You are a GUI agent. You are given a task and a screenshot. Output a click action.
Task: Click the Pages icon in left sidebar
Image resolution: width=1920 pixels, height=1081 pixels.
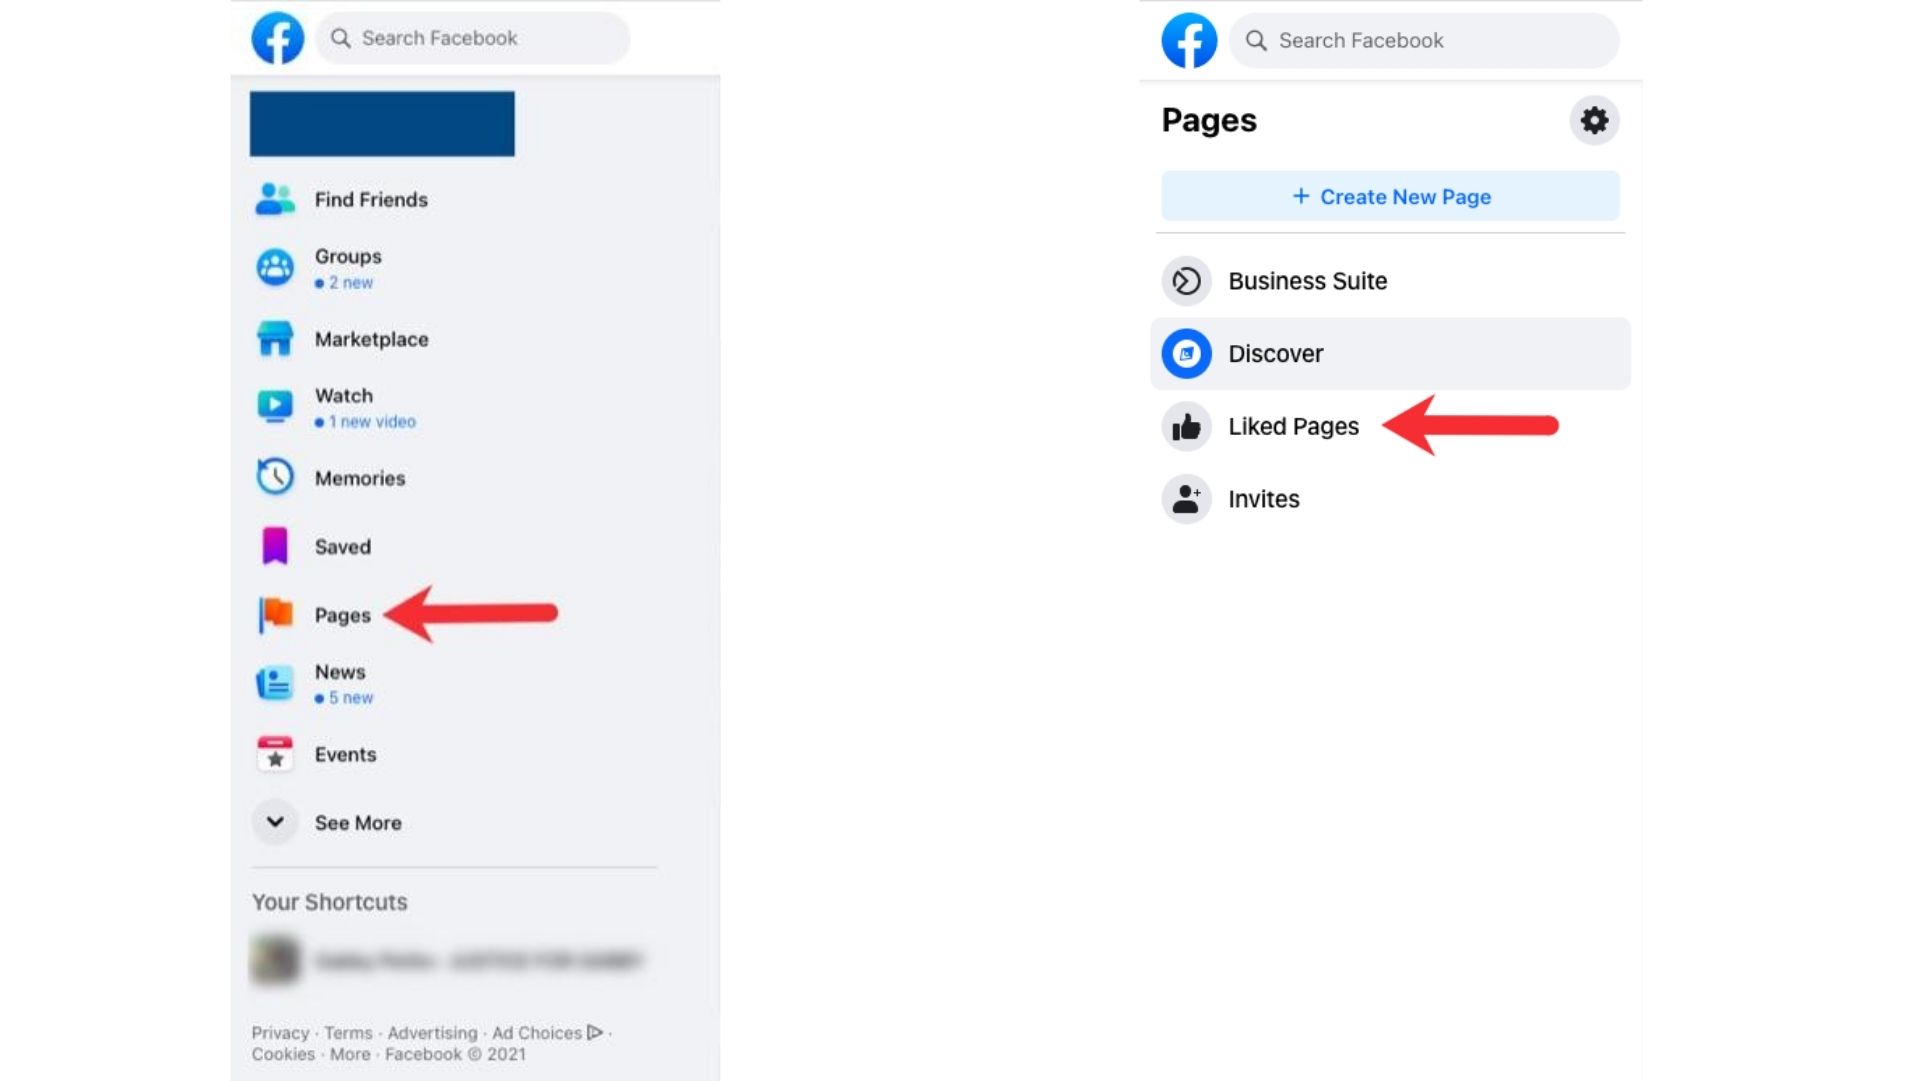(x=274, y=614)
